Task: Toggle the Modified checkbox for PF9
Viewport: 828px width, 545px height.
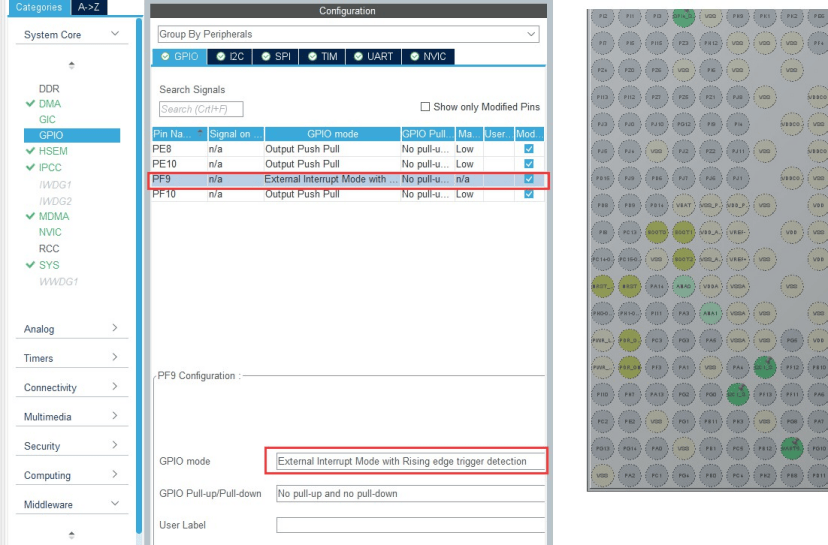Action: point(529,179)
